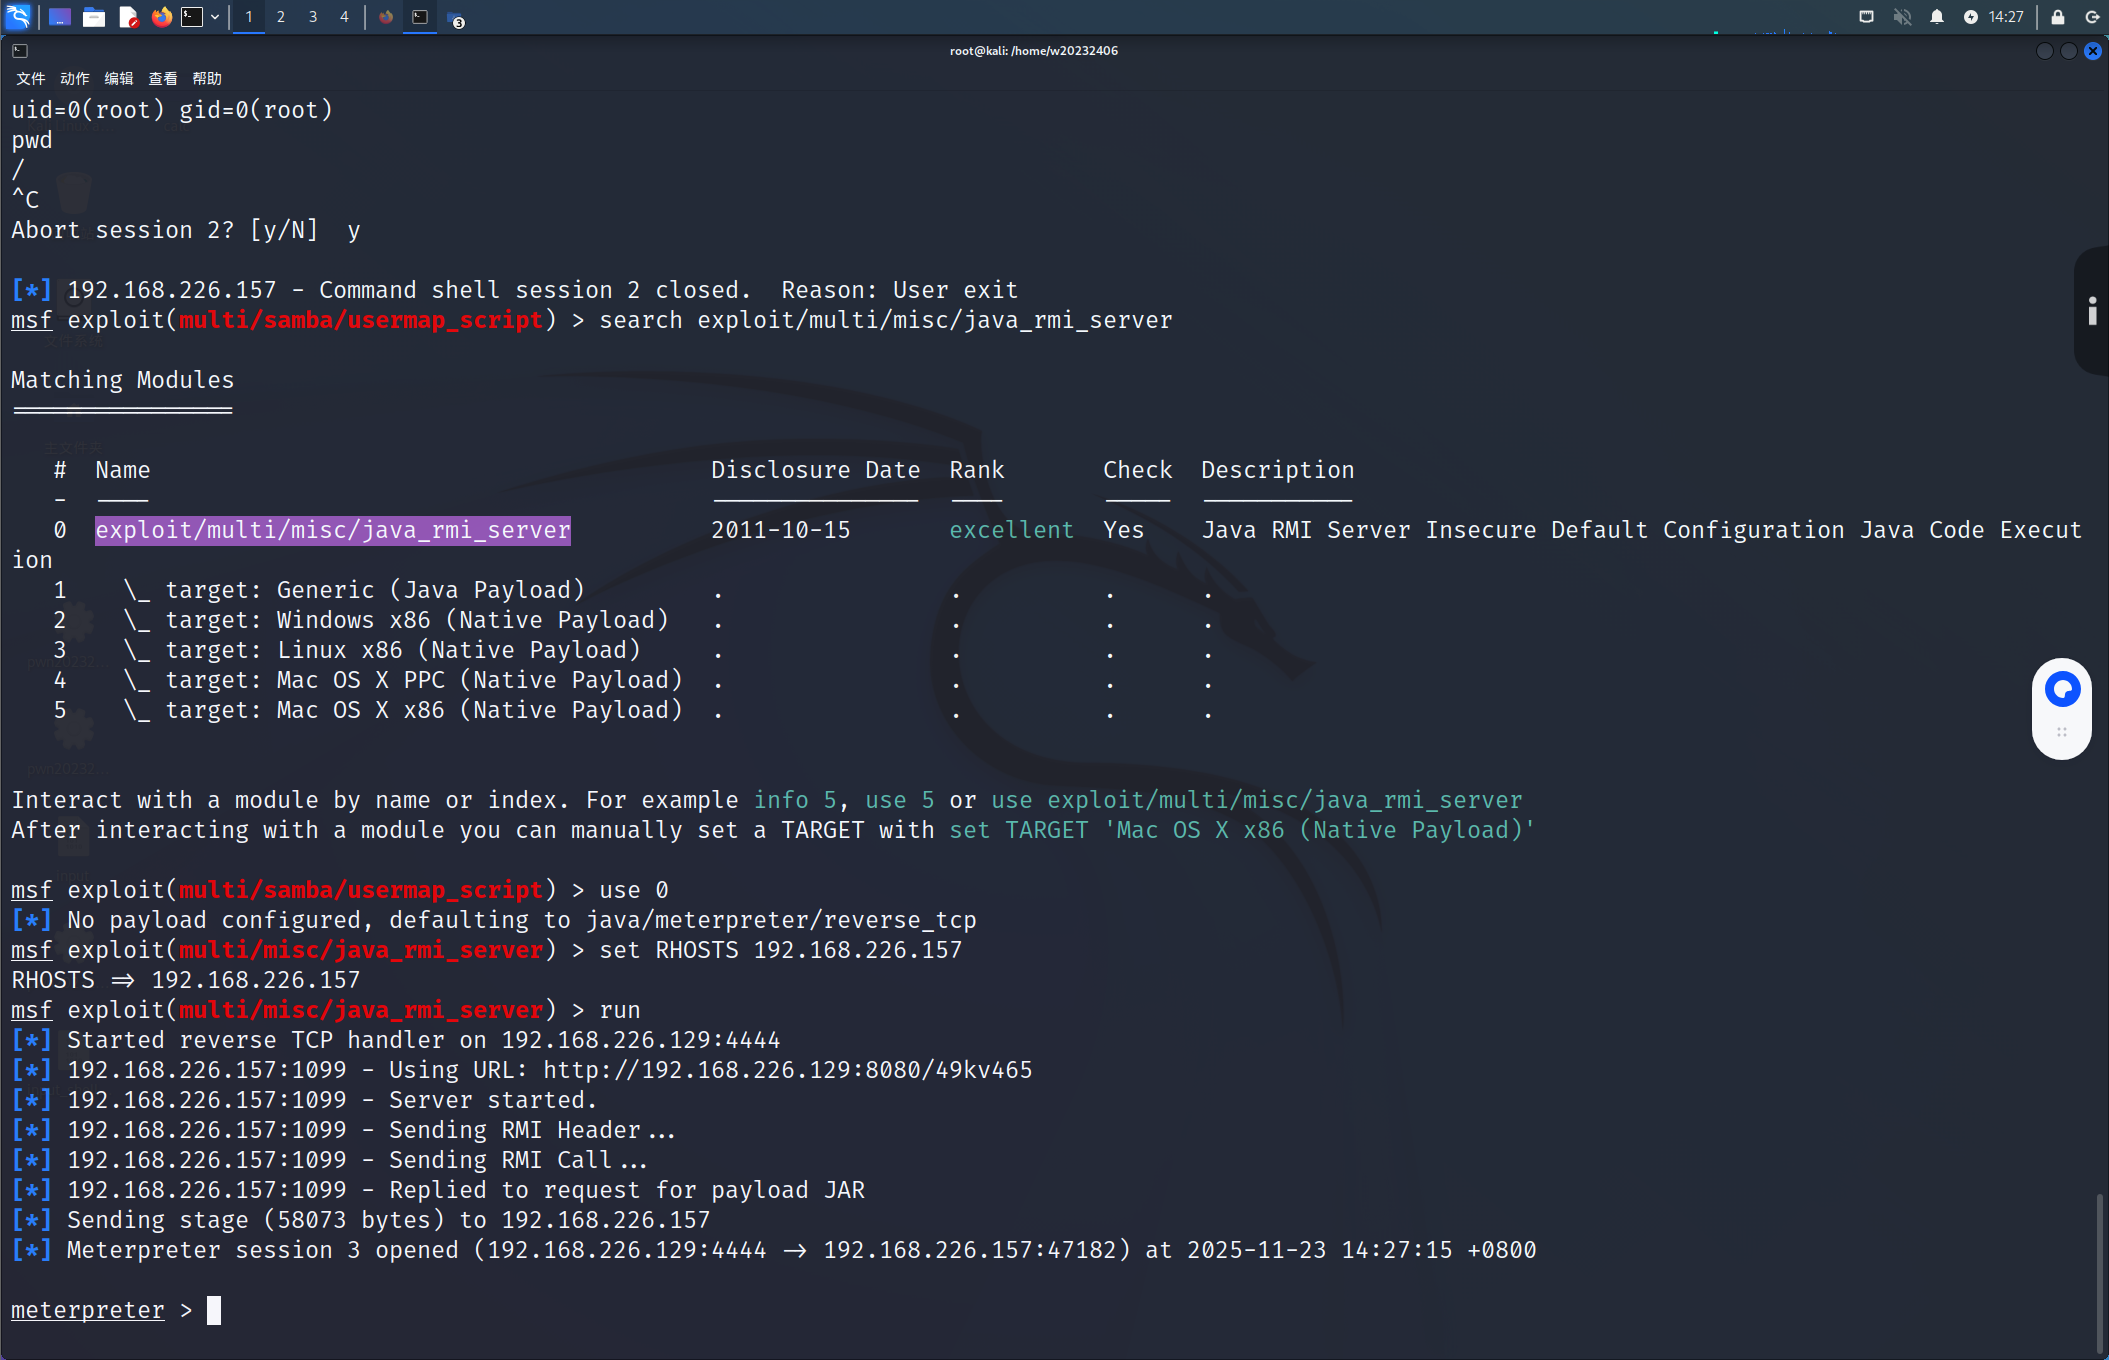Open the grouped file manager windows

(x=455, y=19)
